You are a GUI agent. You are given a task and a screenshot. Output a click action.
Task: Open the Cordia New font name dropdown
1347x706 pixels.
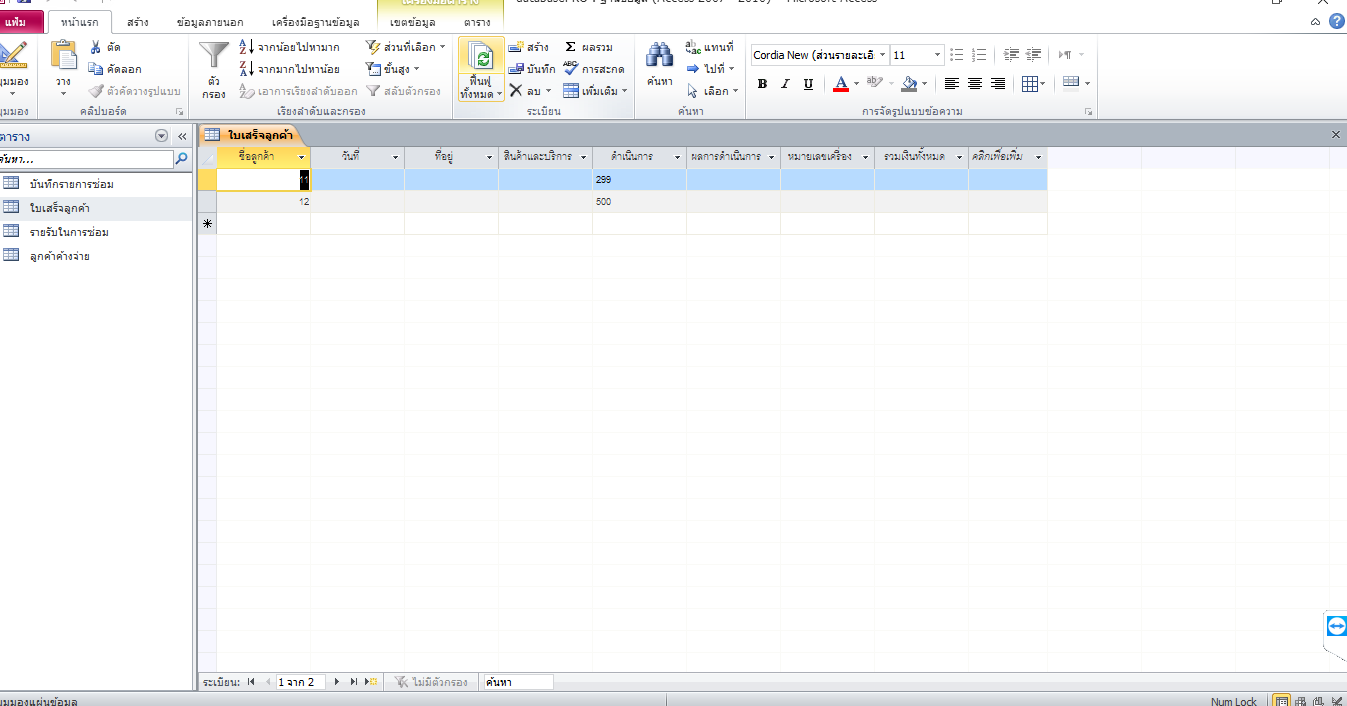pyautogui.click(x=882, y=55)
